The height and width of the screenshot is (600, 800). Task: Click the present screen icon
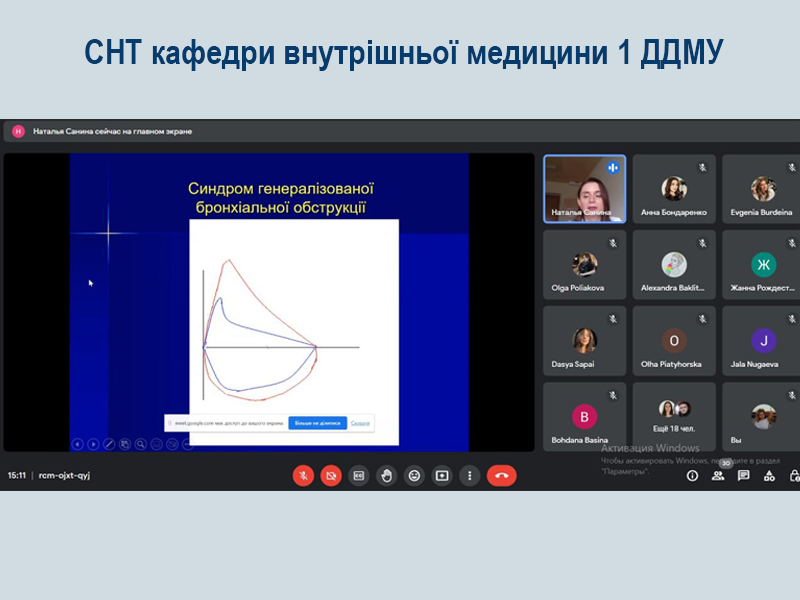point(442,476)
